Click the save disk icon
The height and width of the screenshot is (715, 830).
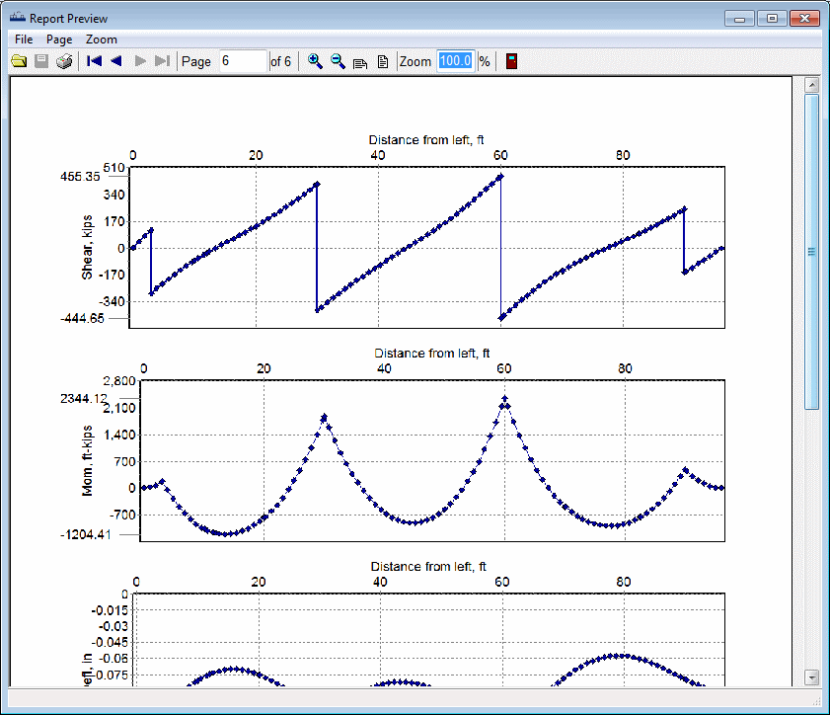(41, 61)
